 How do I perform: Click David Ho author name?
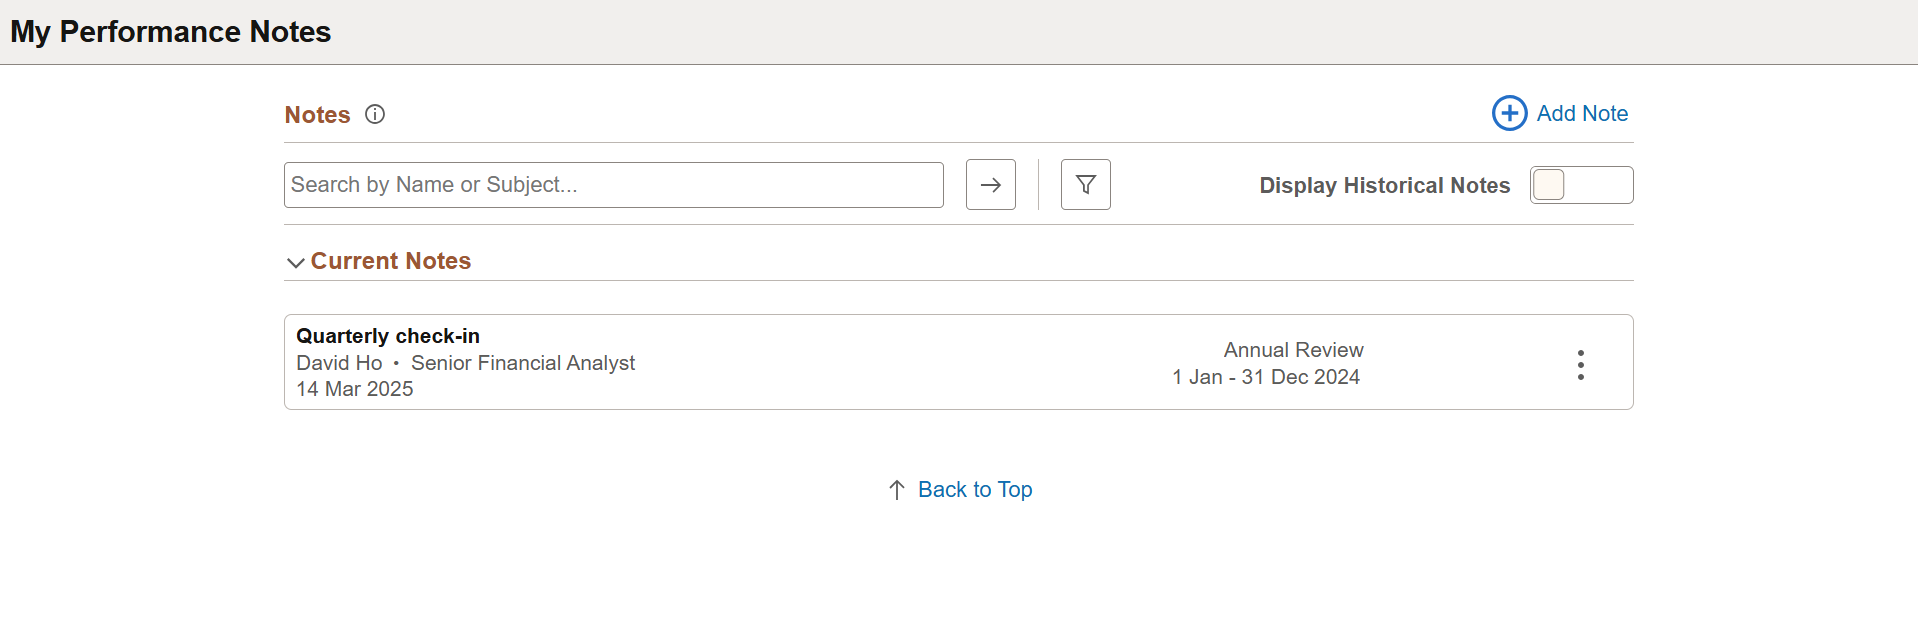[339, 363]
